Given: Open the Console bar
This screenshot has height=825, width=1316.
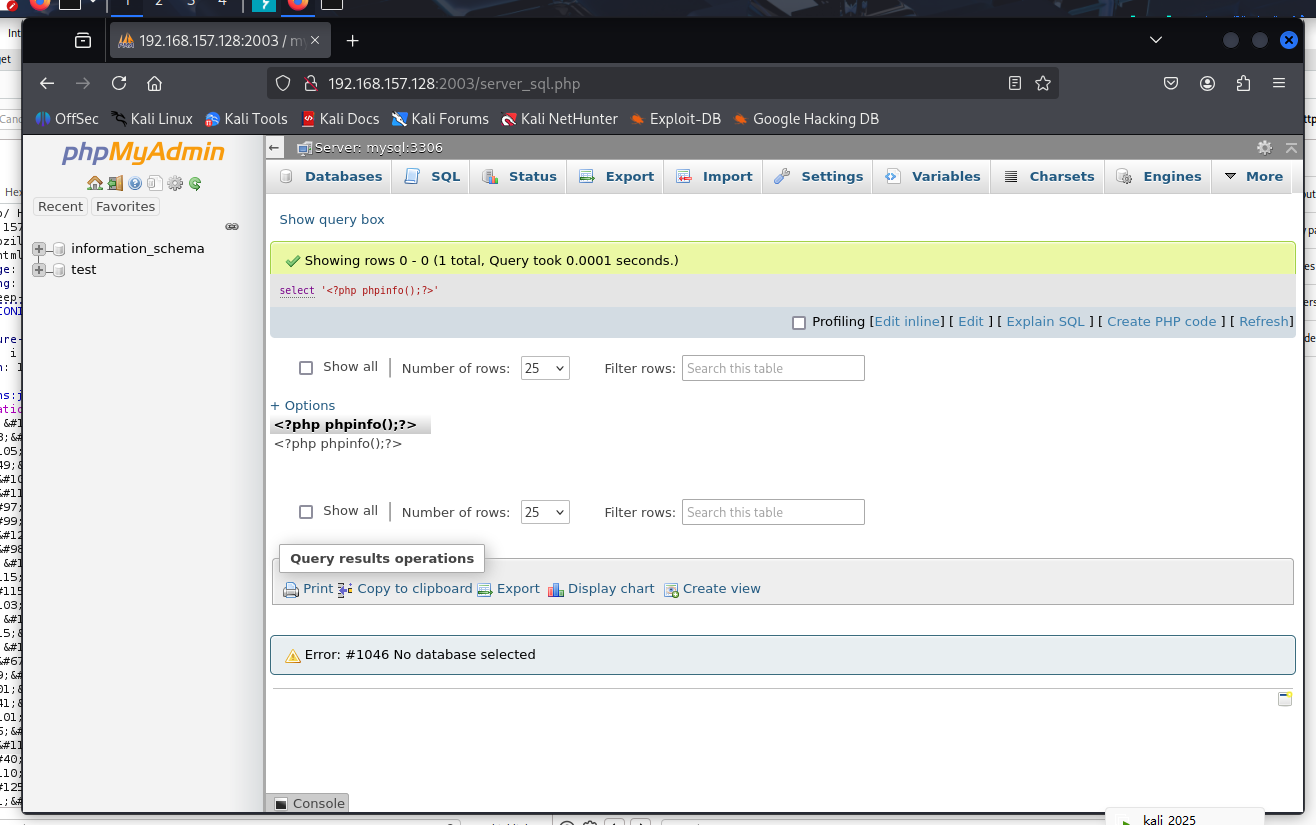Looking at the screenshot, I should 308,803.
